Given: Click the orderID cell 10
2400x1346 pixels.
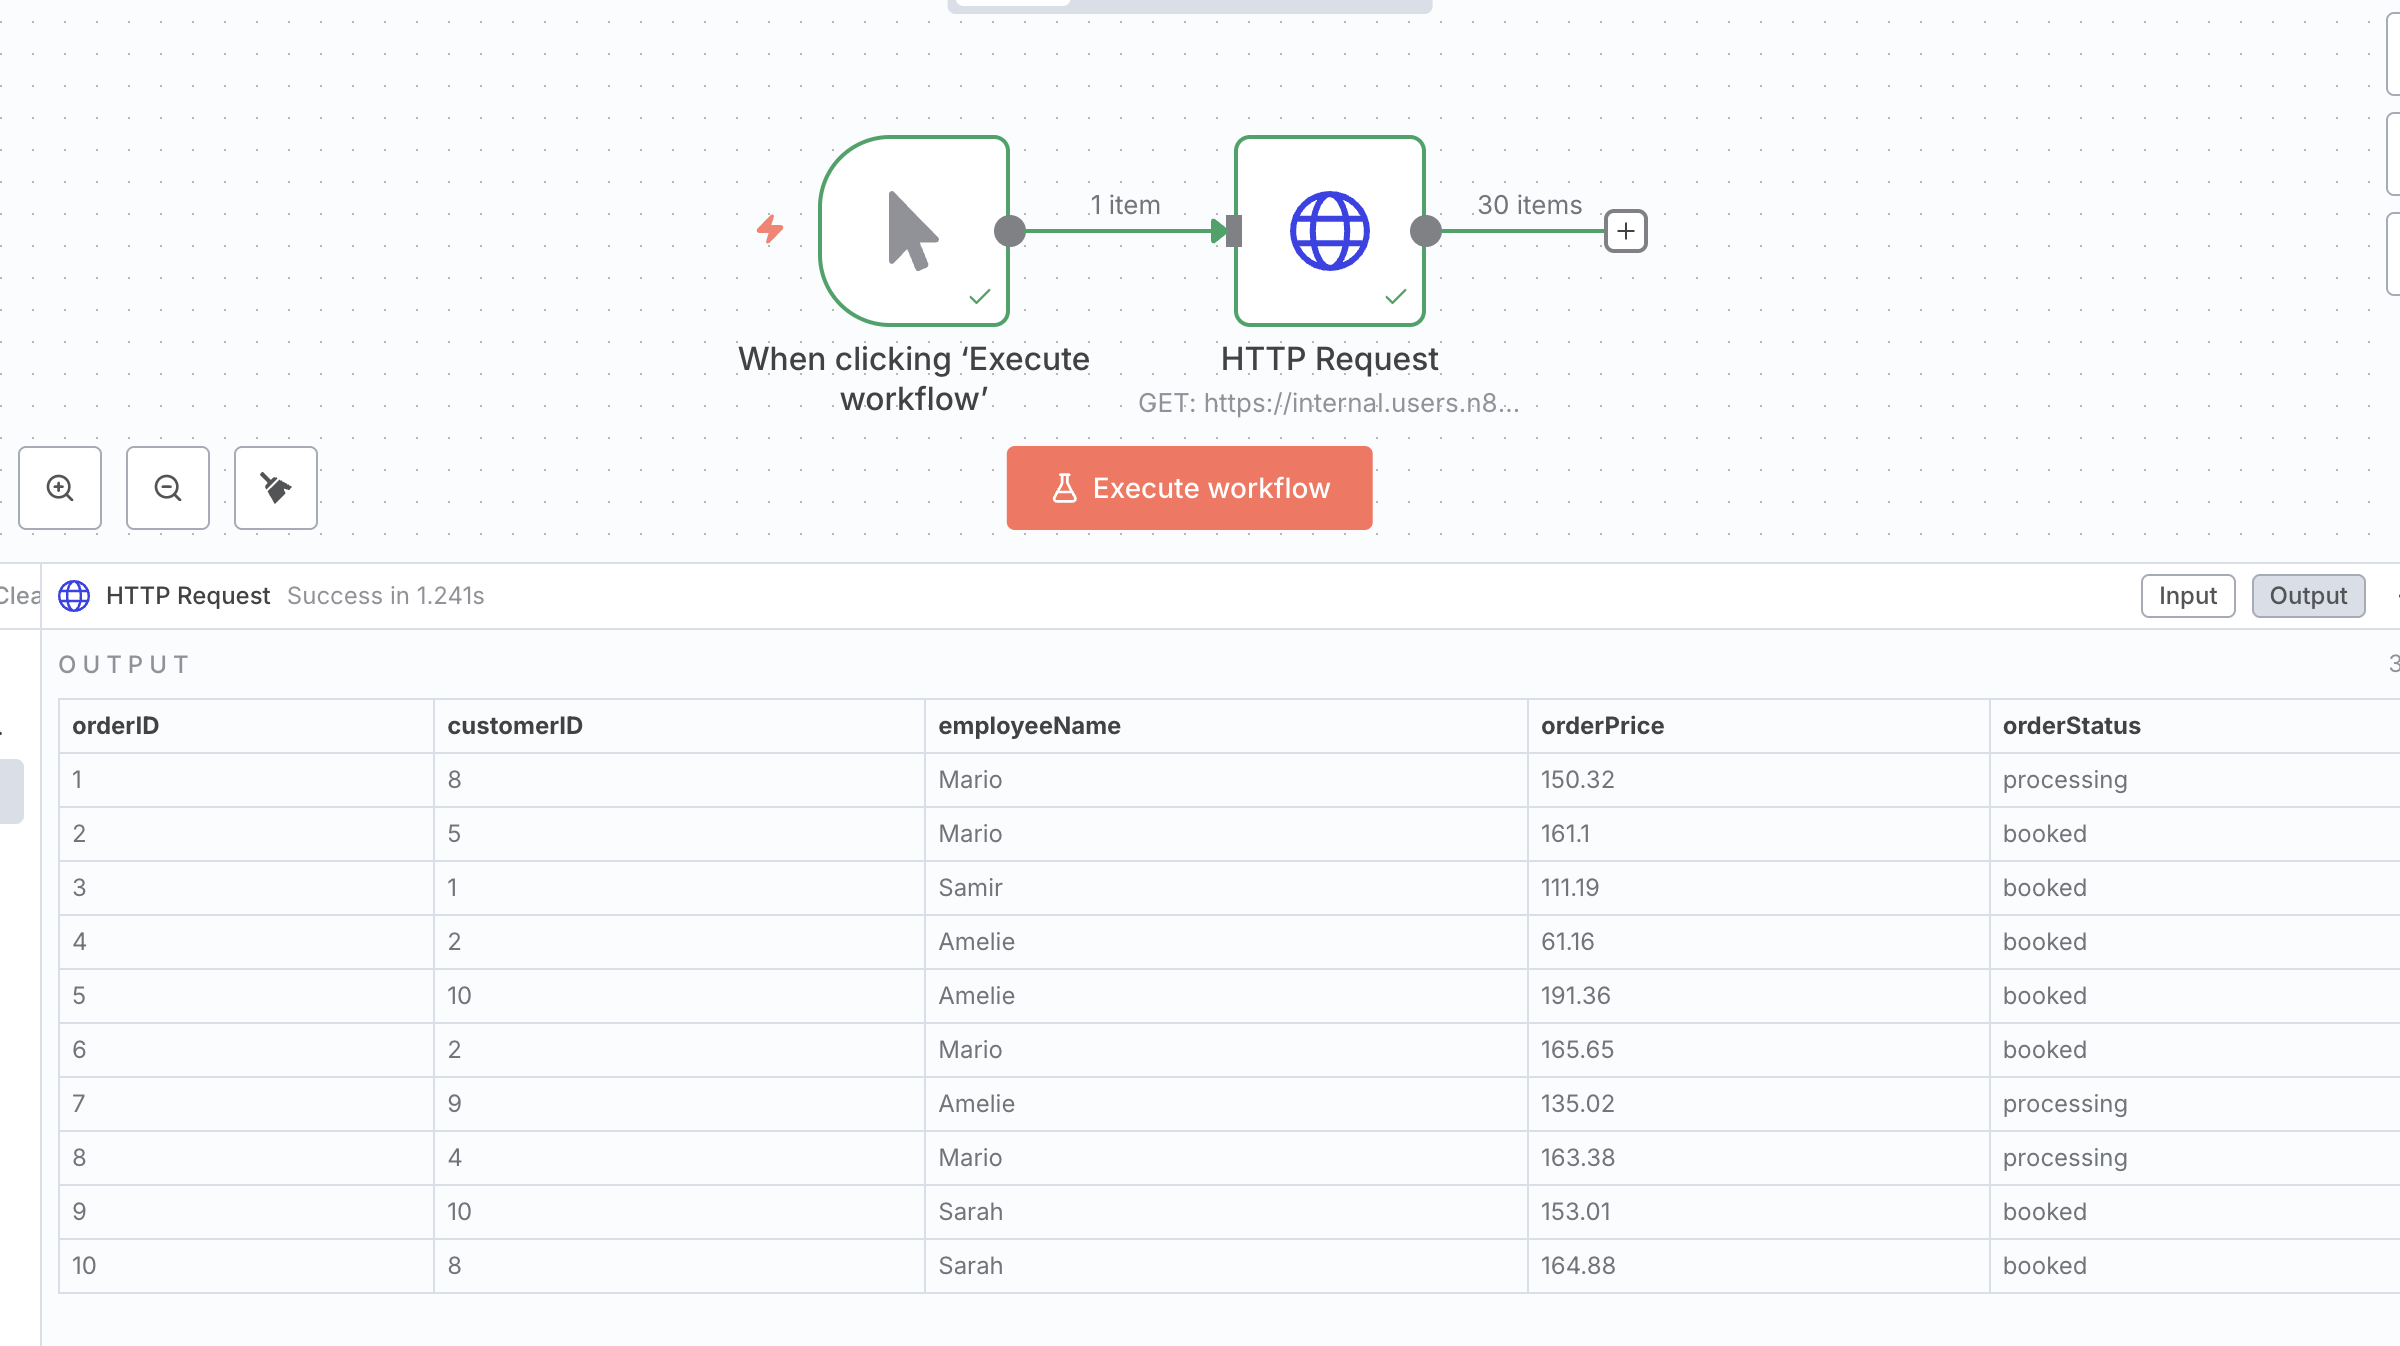Looking at the screenshot, I should (x=246, y=1266).
